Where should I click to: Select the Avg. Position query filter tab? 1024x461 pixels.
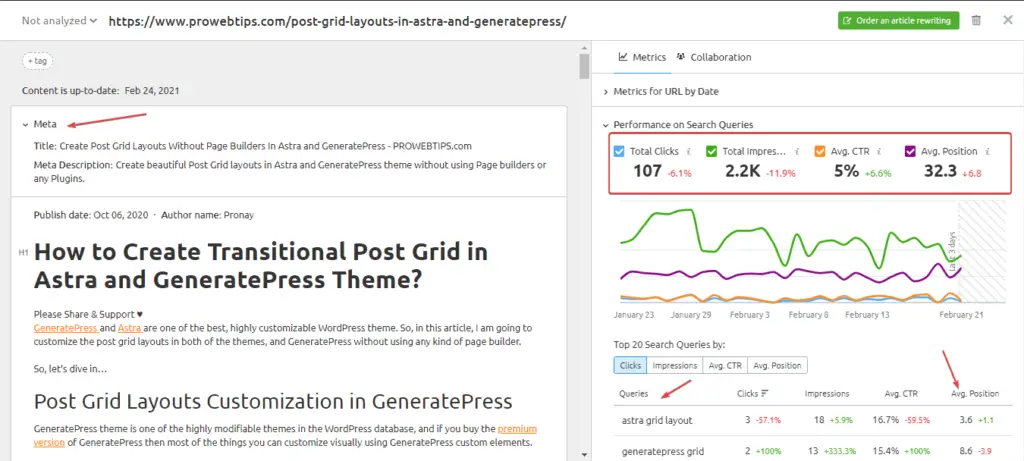[777, 366]
